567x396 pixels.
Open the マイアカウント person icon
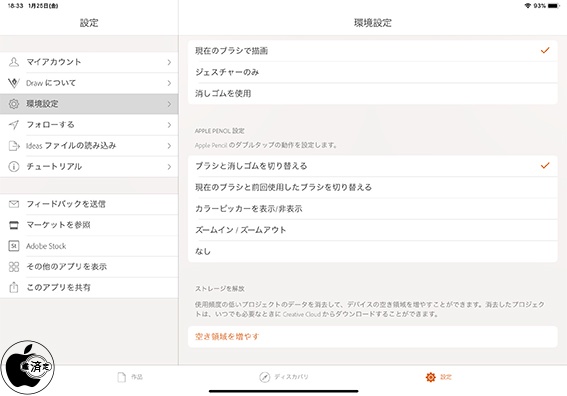(14, 62)
